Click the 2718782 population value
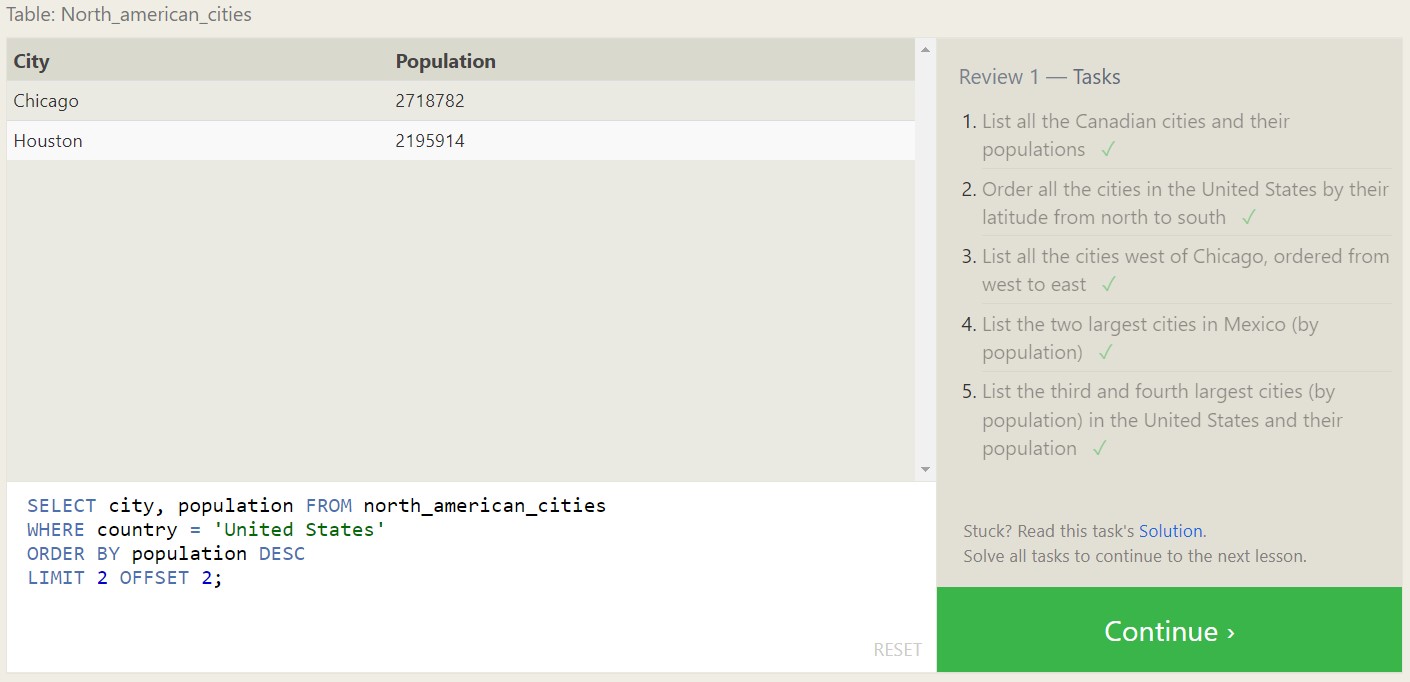Screen dimensions: 1410x682 430,101
